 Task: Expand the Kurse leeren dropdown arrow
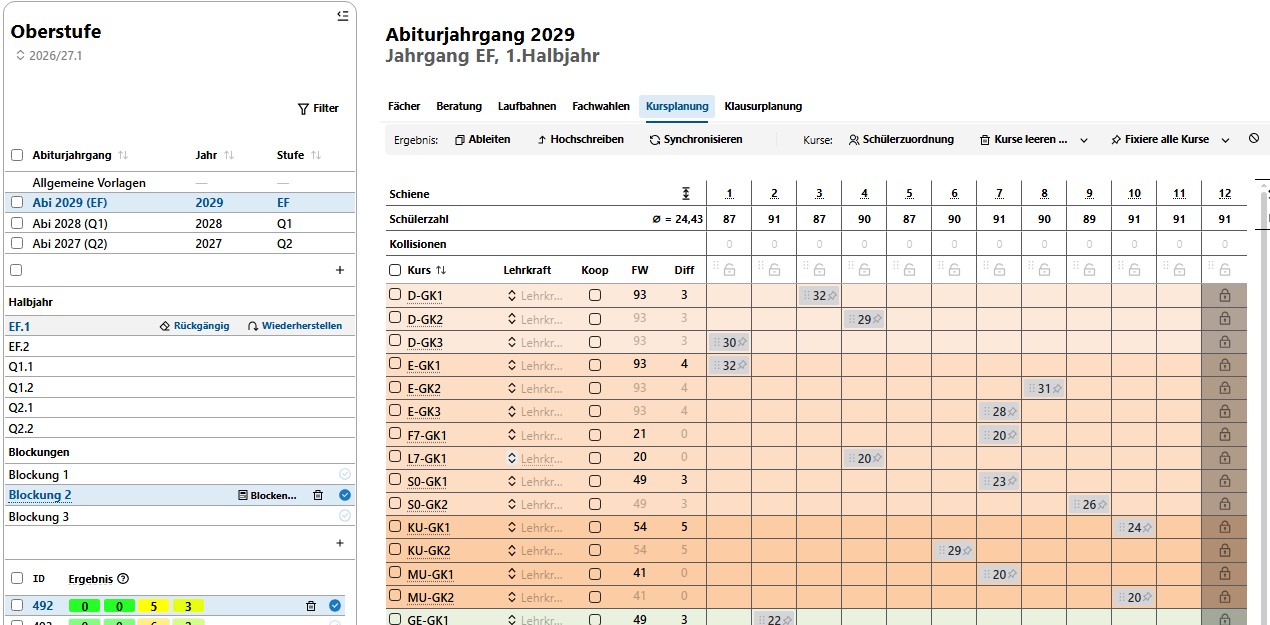coord(1083,140)
